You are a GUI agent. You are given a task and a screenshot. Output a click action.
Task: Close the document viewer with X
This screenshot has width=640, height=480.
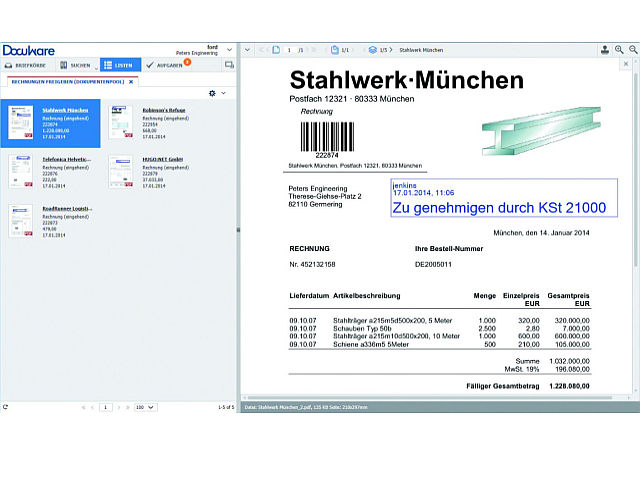[626, 64]
